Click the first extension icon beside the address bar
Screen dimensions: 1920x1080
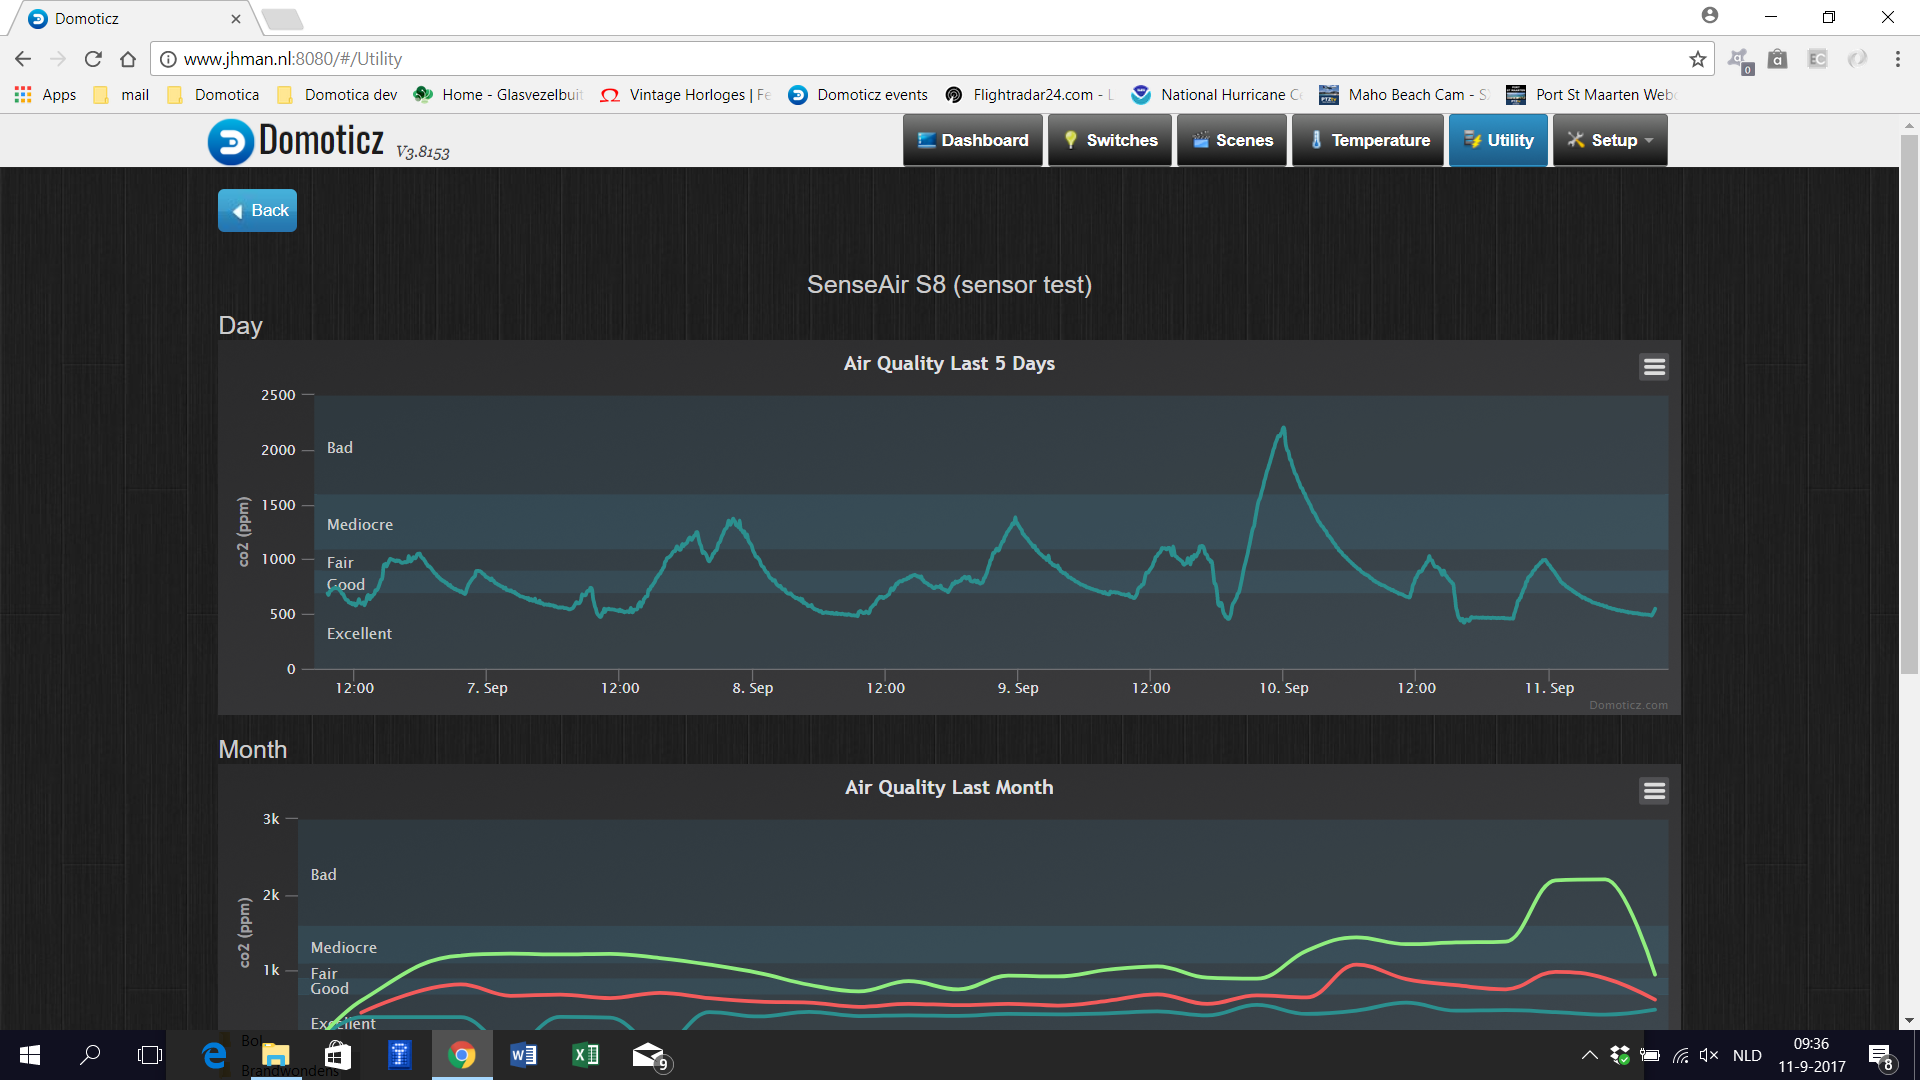coord(1740,60)
